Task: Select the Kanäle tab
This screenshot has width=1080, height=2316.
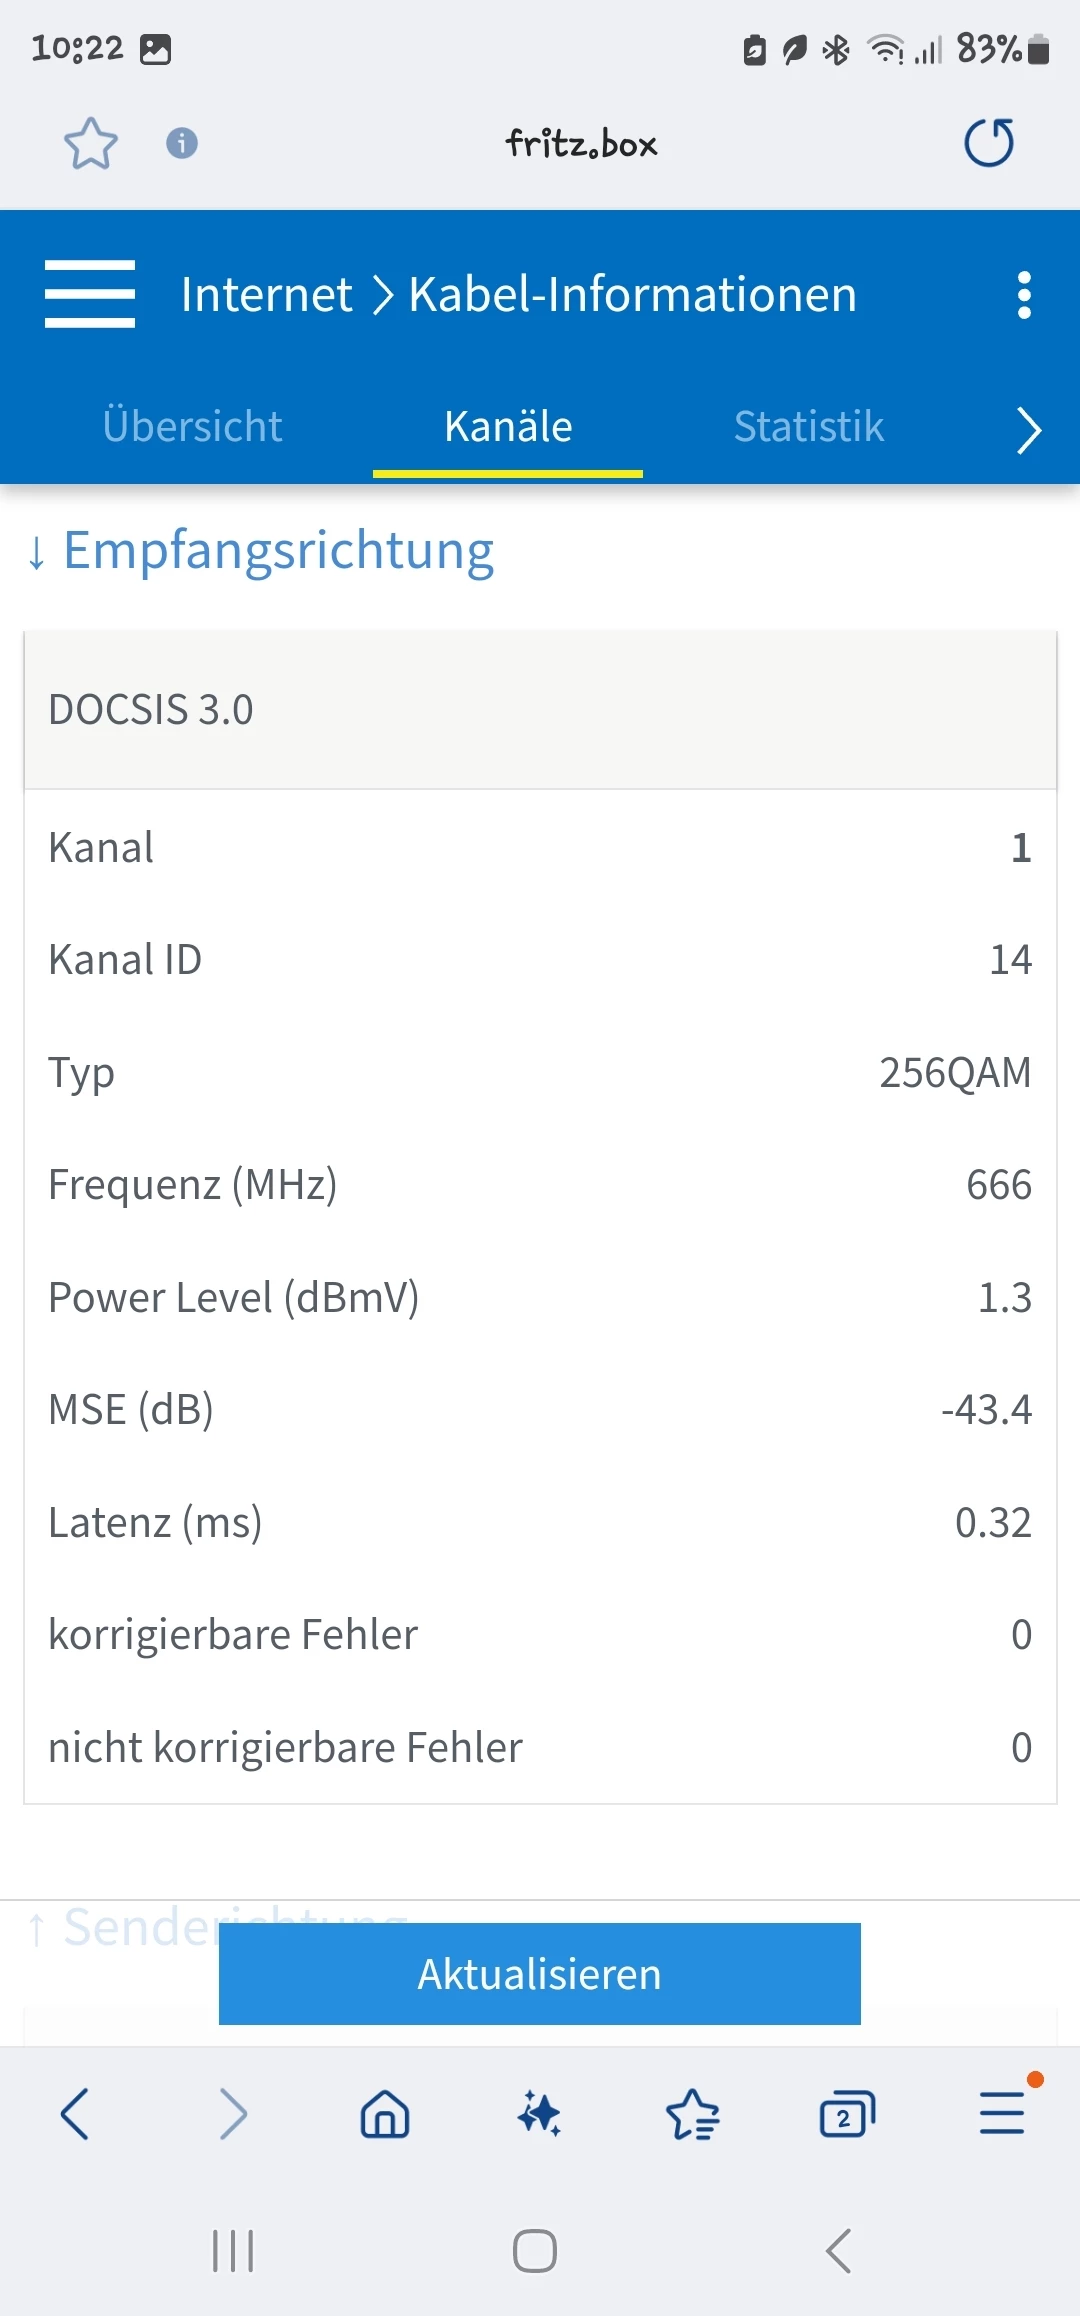Action: (508, 427)
